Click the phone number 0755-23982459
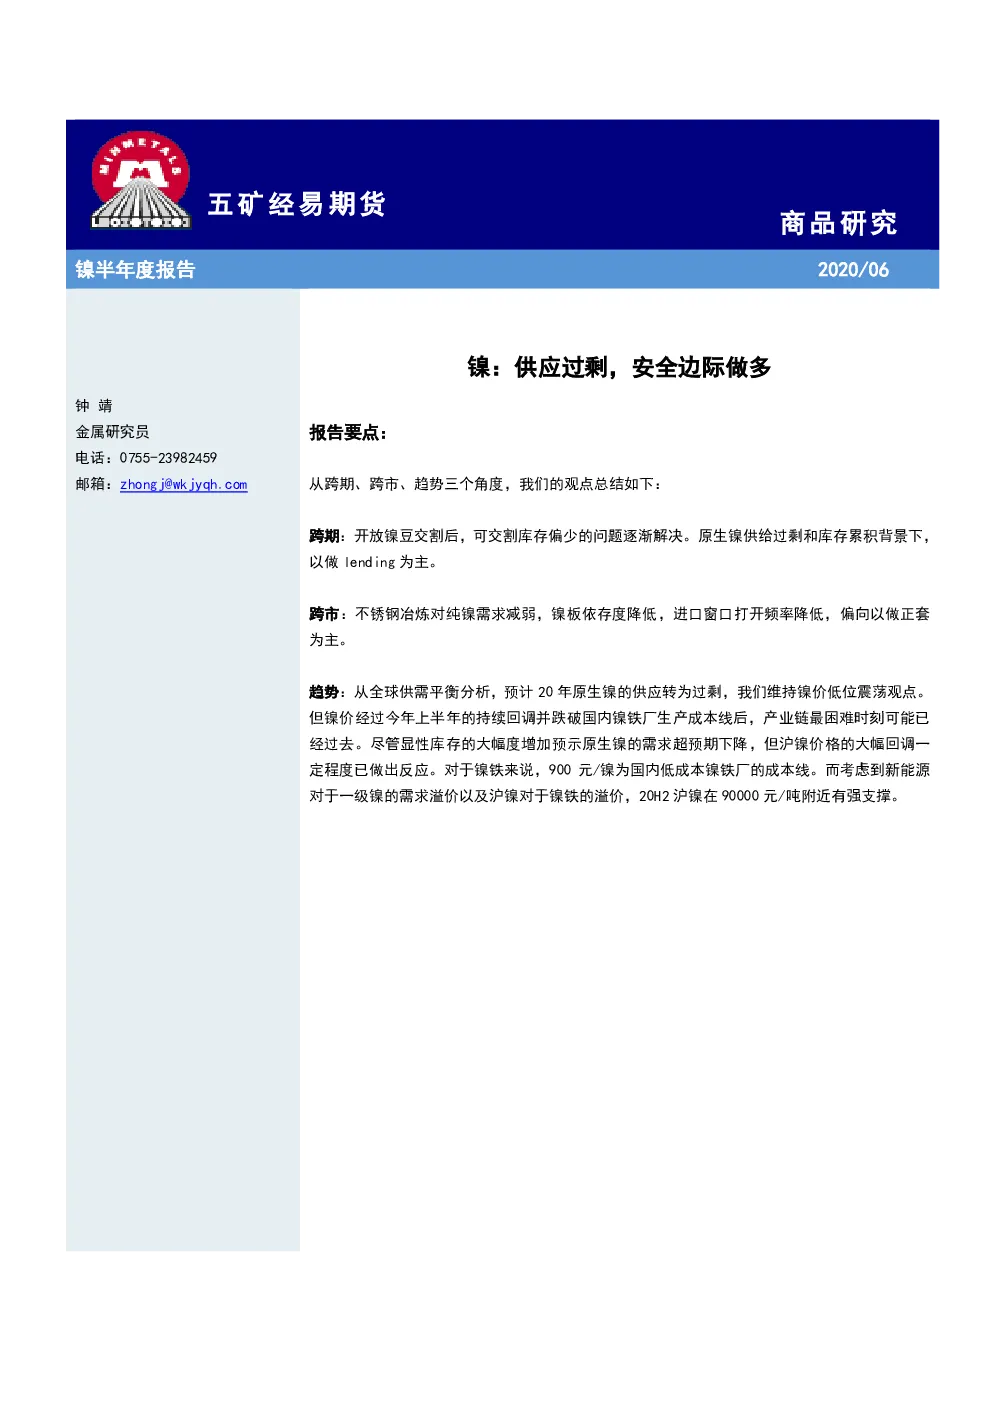 point(168,457)
